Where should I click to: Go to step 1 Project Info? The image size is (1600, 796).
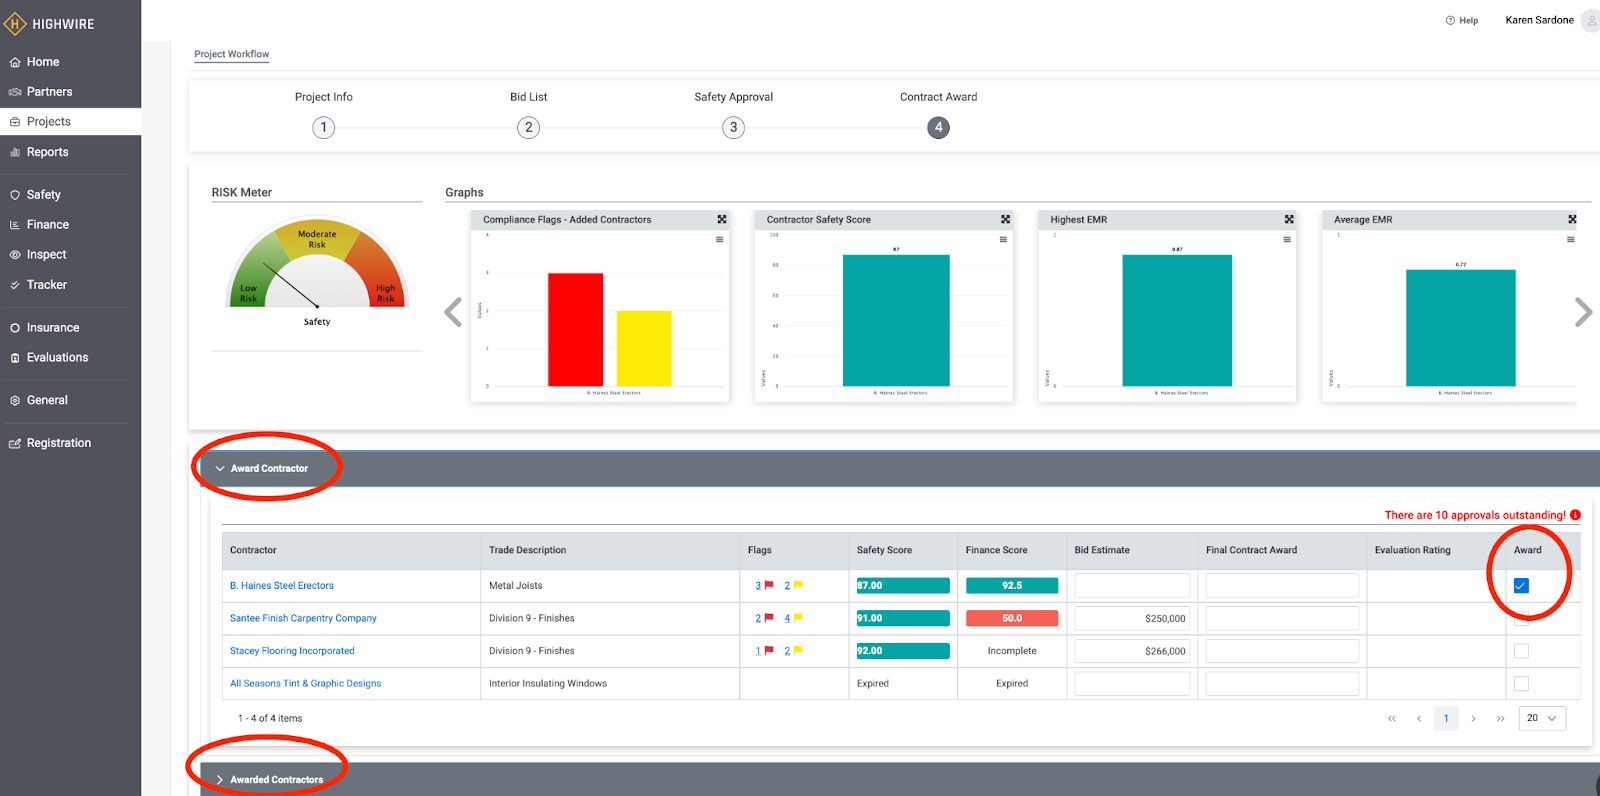click(x=323, y=127)
